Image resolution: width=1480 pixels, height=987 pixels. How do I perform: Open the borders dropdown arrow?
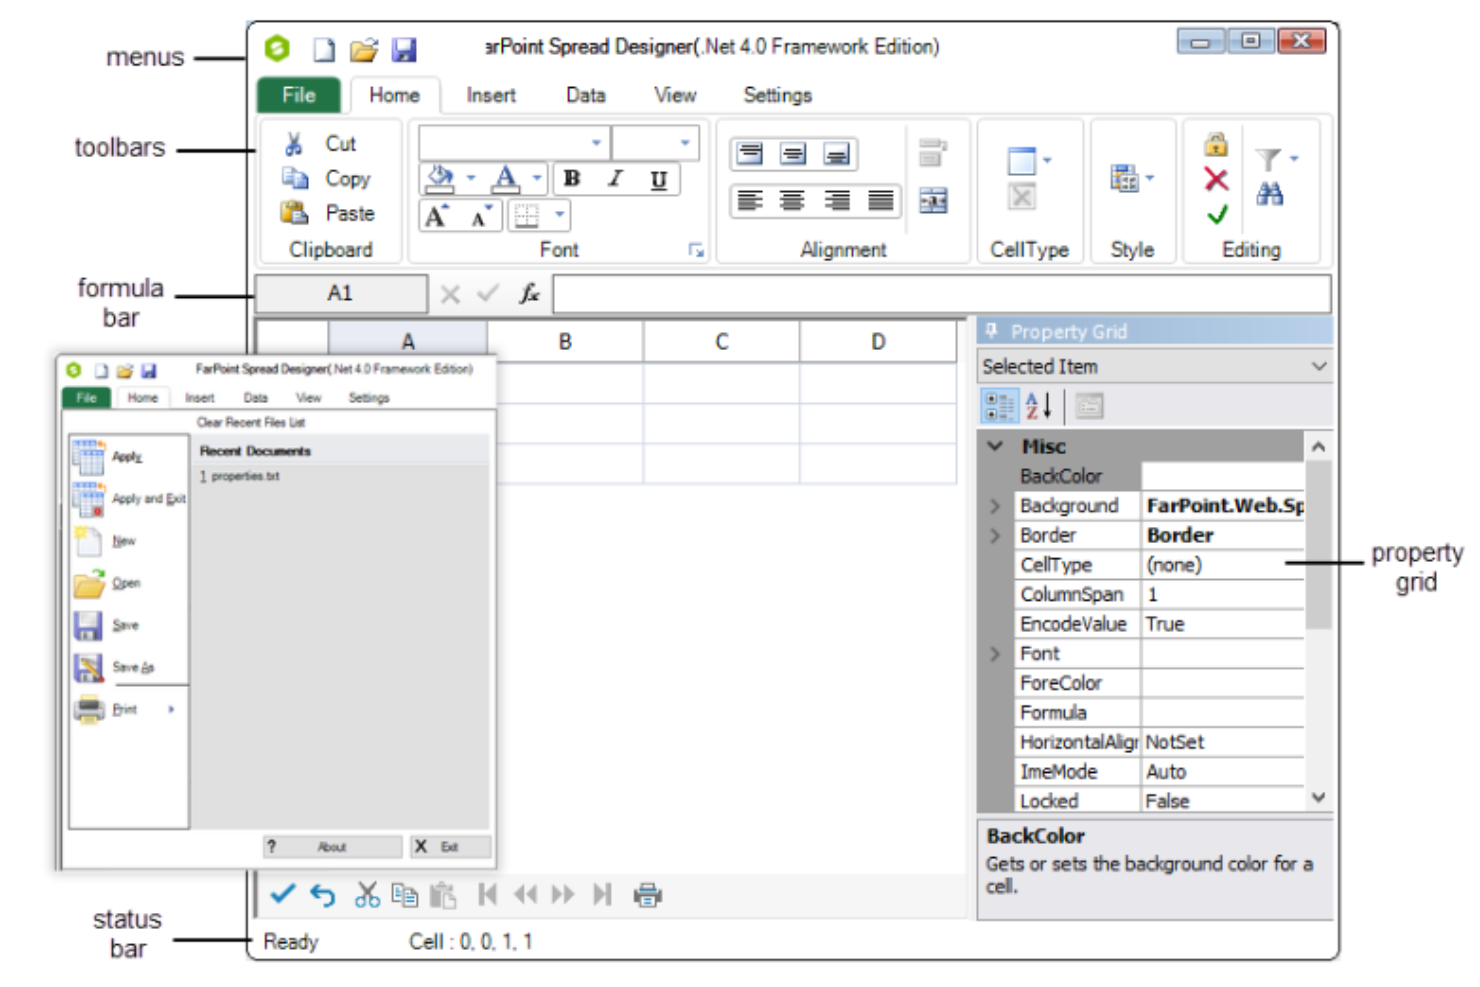pos(560,214)
